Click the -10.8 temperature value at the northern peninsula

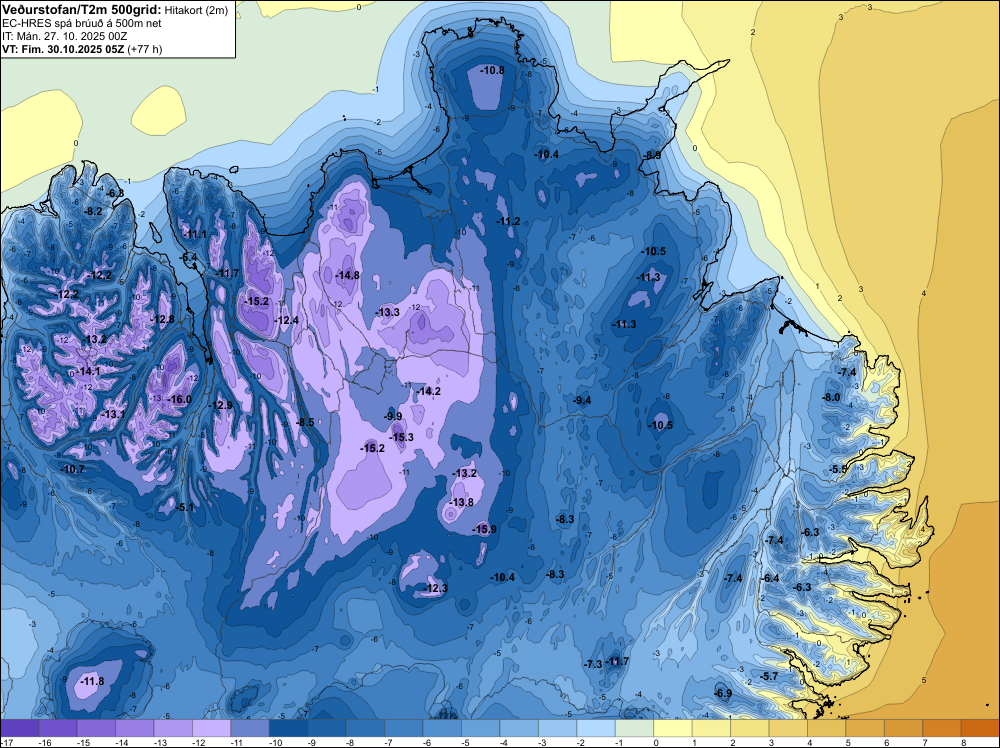(492, 70)
